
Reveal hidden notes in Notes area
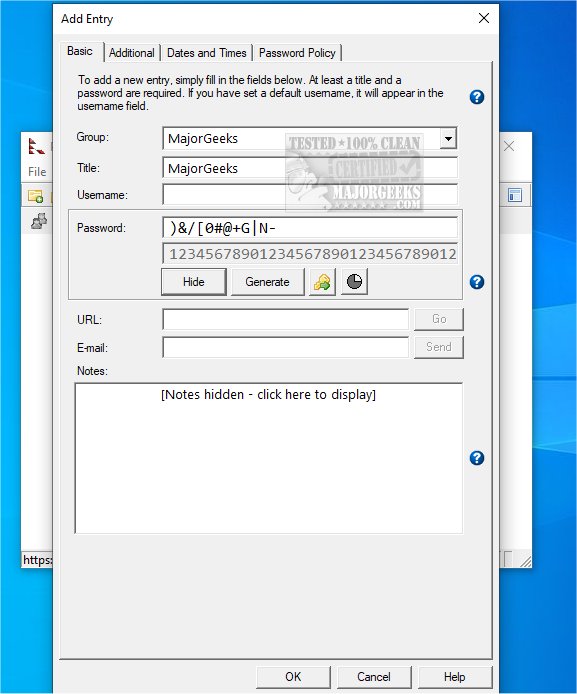point(269,394)
